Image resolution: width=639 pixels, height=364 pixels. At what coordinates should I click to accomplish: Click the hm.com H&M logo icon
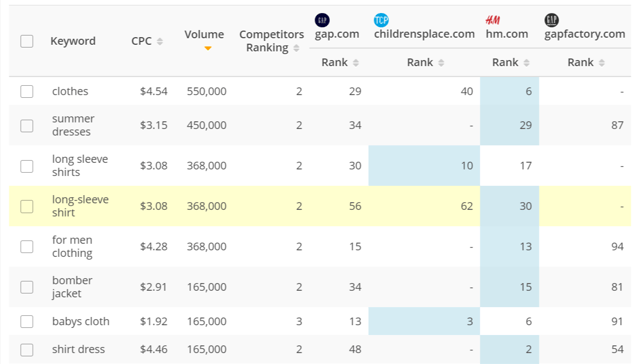[x=492, y=20]
